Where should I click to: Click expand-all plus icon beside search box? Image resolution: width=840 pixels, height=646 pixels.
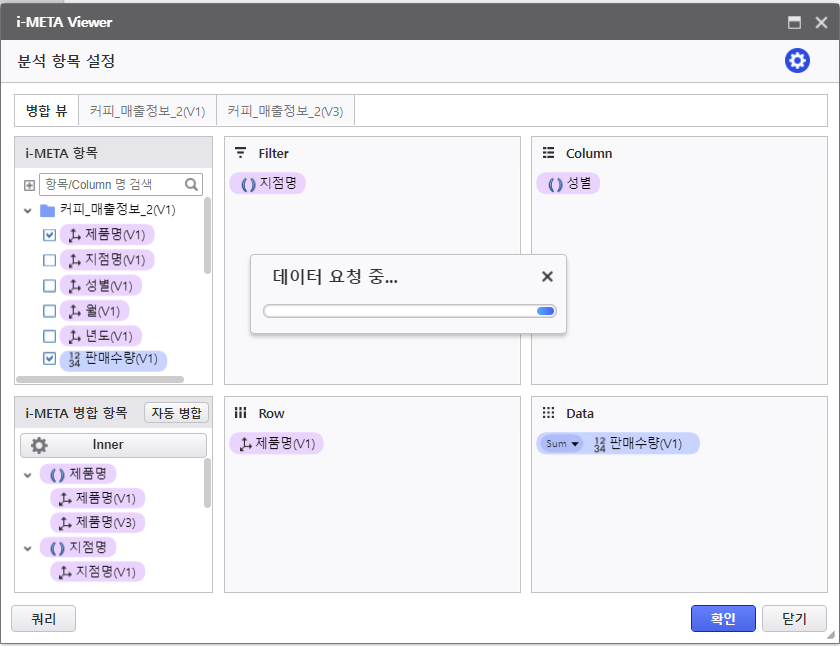[x=29, y=185]
